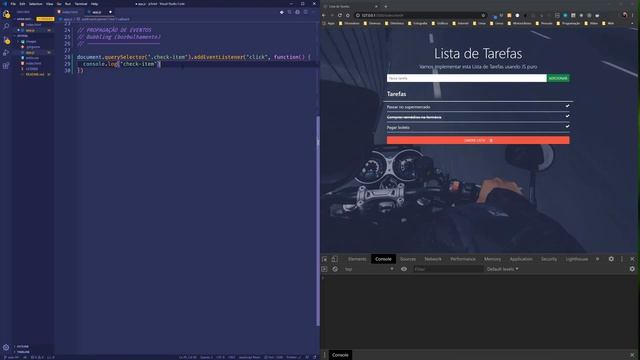The image size is (640, 360).
Task: Toggle the DevTools device toolbar icon
Action: coord(334,259)
